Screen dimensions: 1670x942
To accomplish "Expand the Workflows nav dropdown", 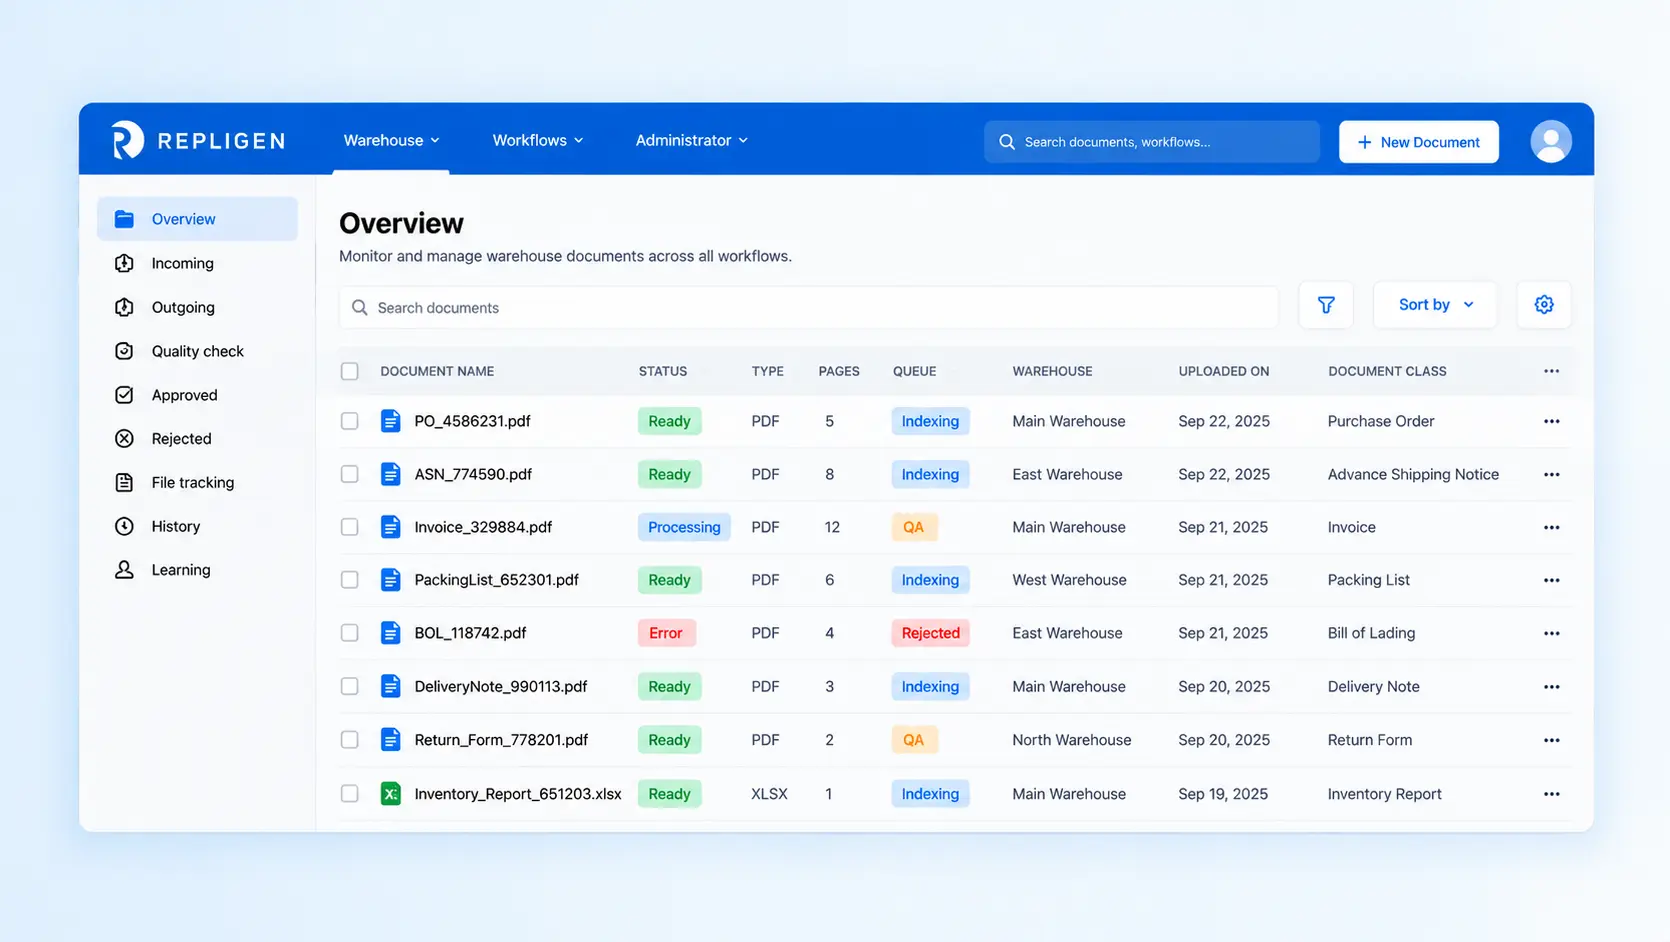I will coord(537,141).
